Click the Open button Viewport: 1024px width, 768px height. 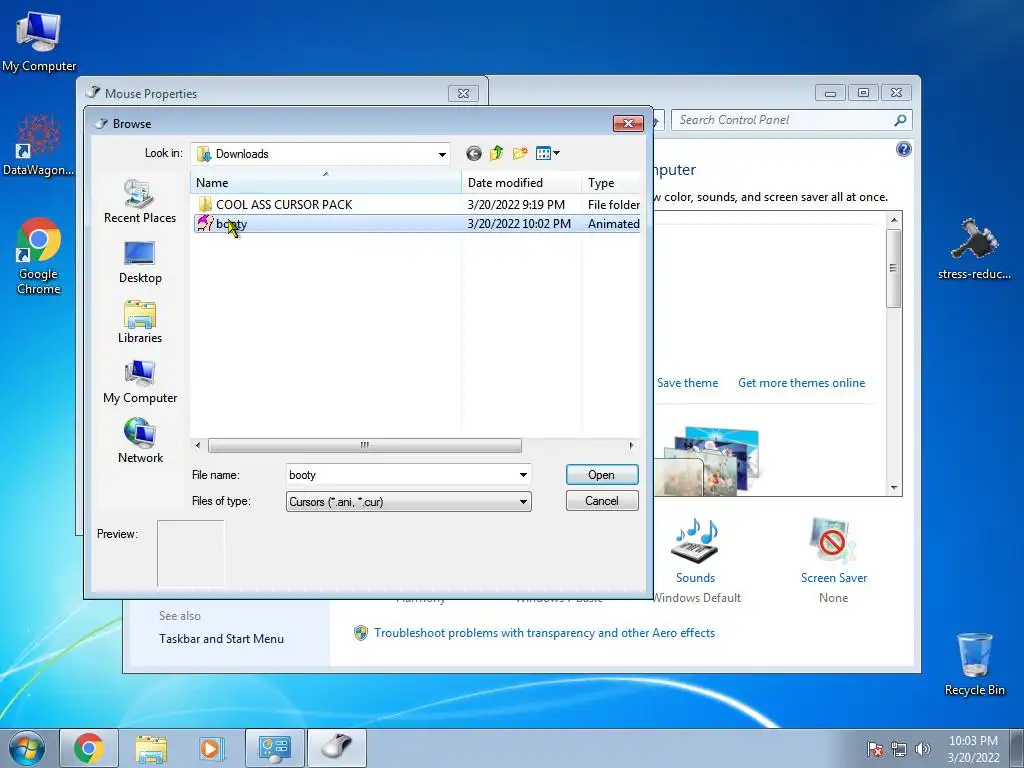(601, 475)
